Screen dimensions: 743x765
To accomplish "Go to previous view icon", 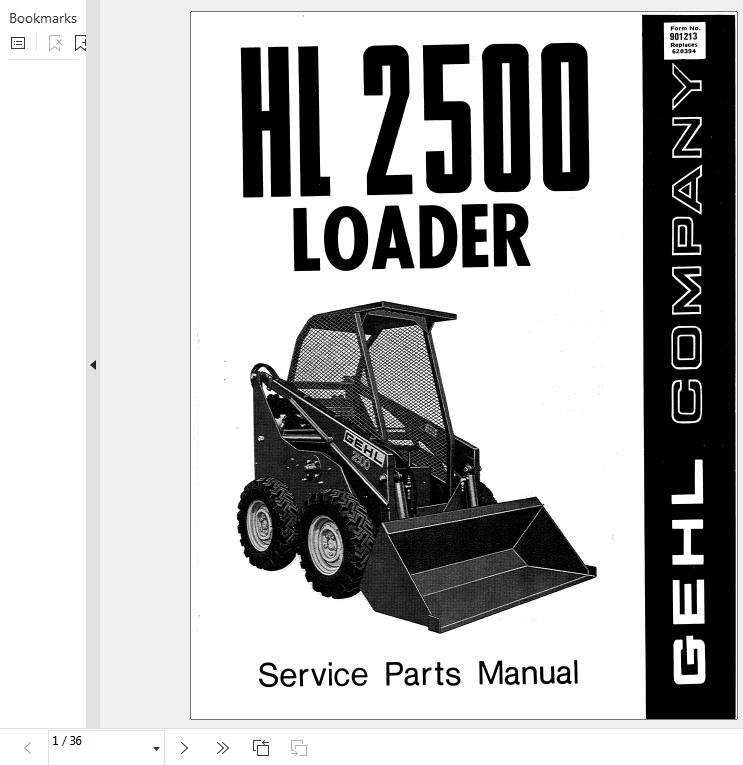I will point(261,748).
